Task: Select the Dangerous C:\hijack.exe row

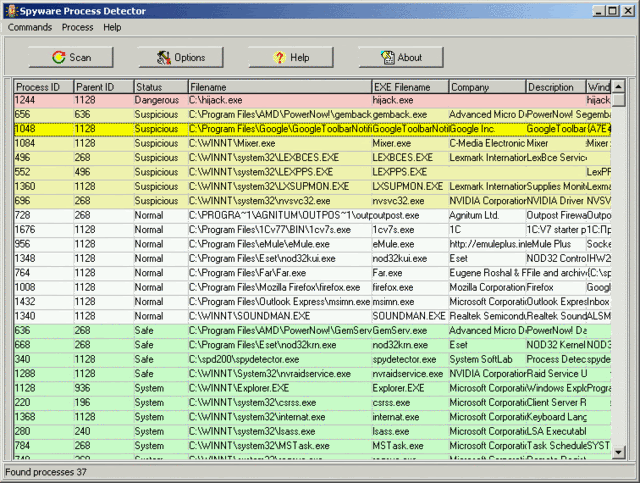Action: [x=312, y=100]
